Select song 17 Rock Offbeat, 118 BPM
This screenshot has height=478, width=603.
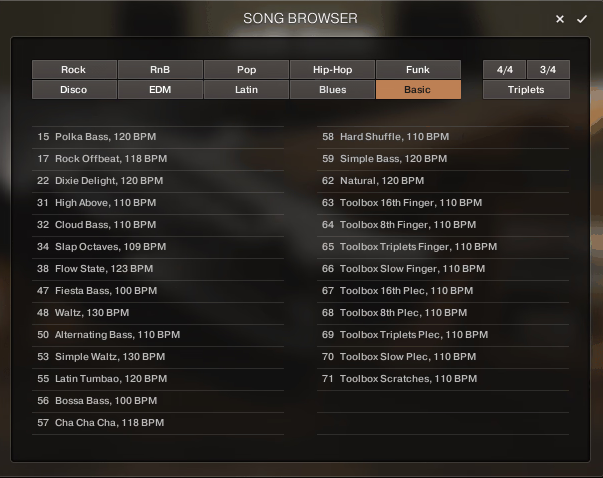pyautogui.click(x=158, y=159)
